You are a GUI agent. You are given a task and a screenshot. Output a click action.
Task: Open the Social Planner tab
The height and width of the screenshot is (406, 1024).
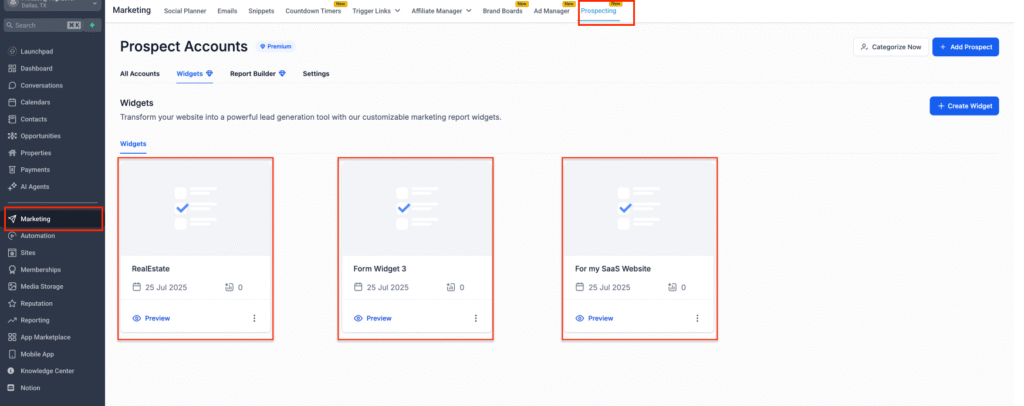click(185, 11)
